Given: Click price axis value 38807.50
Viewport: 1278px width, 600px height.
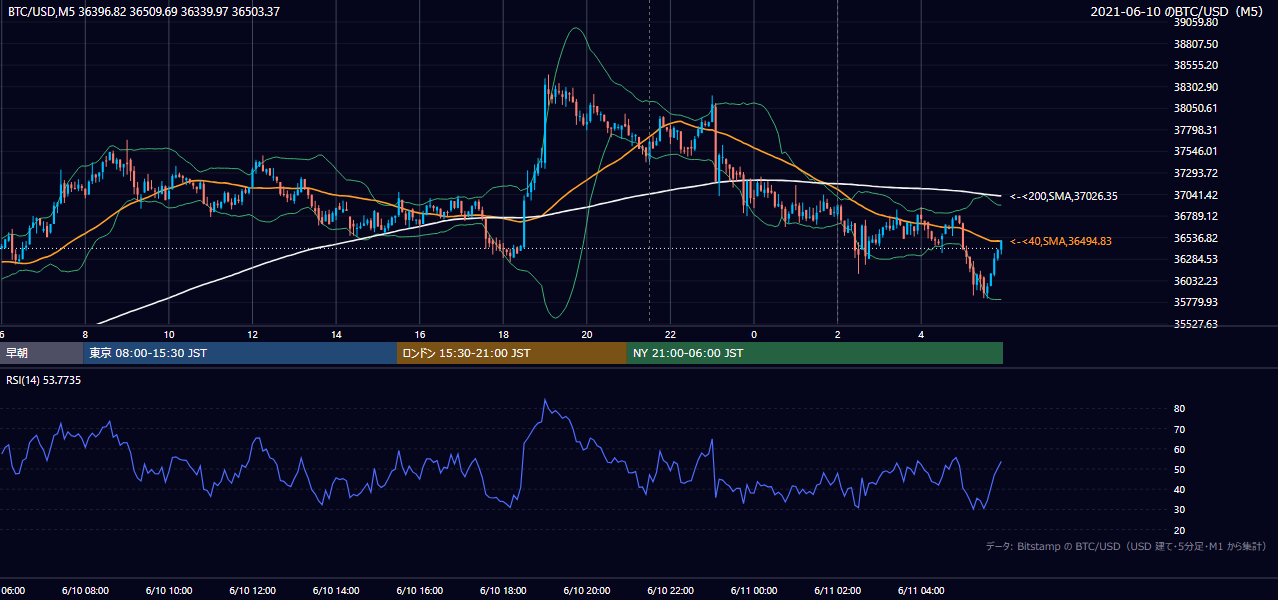Looking at the screenshot, I should coord(1195,44).
